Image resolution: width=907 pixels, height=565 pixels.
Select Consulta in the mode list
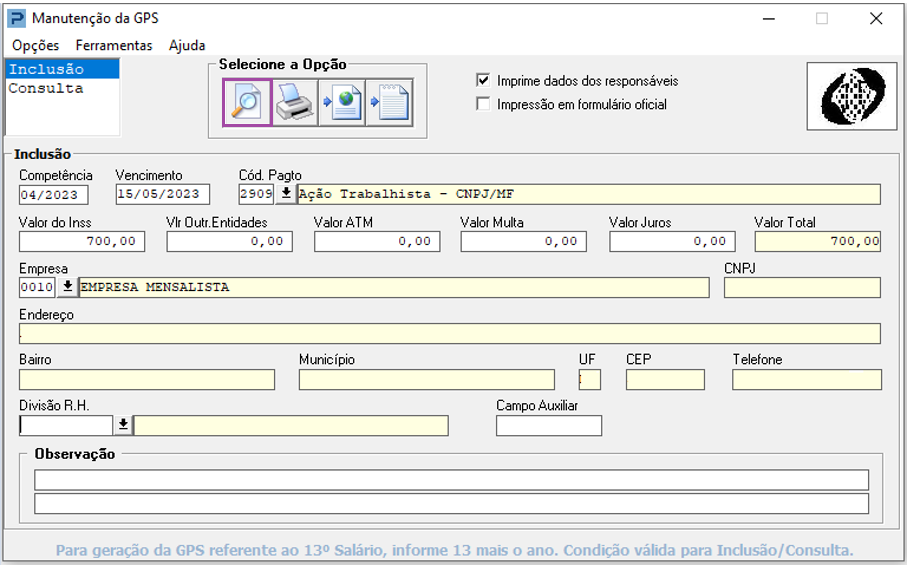(x=62, y=88)
